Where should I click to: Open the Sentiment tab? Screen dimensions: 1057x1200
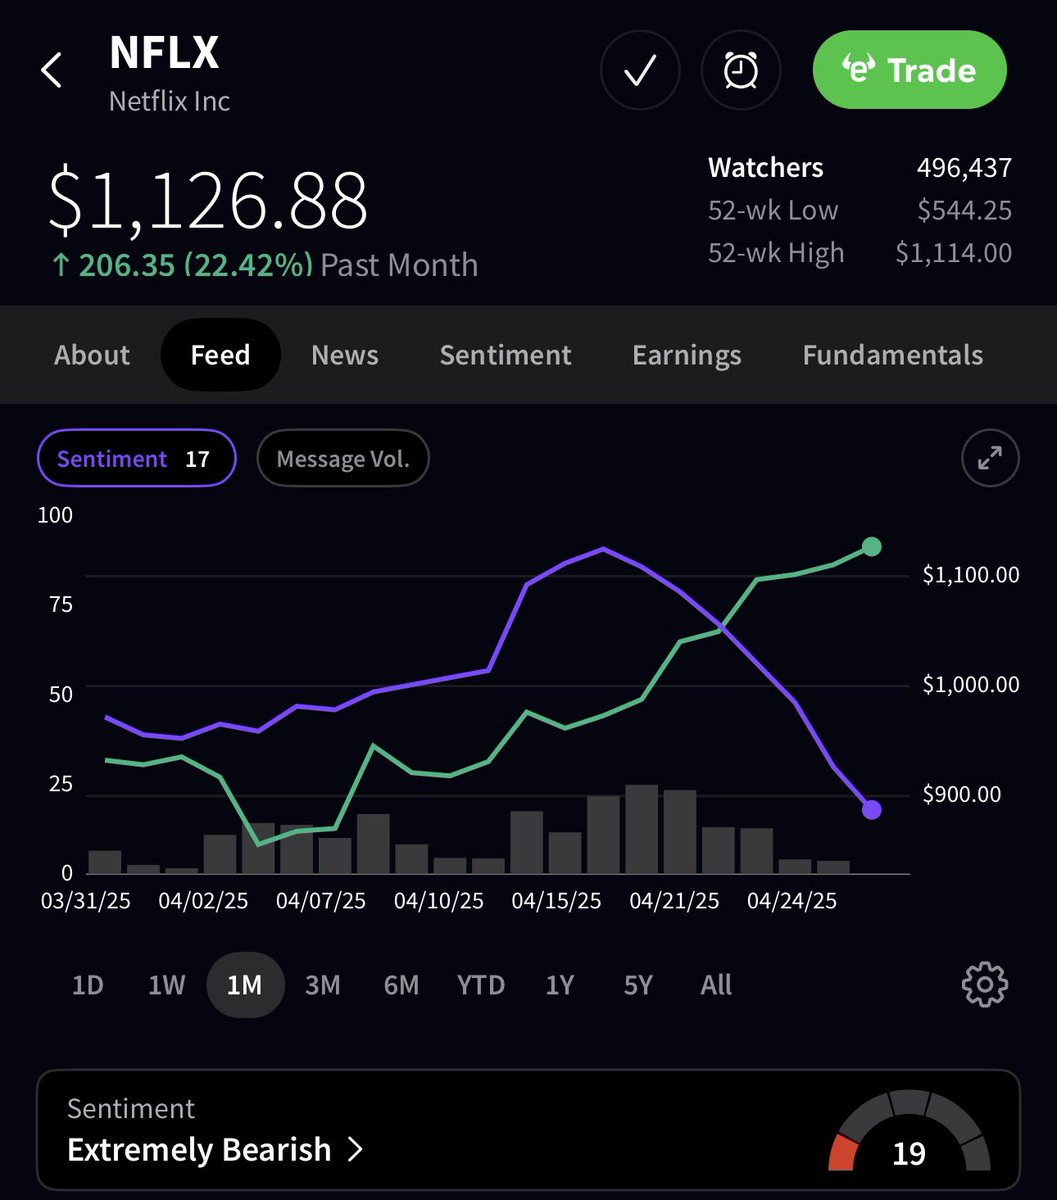coord(506,355)
